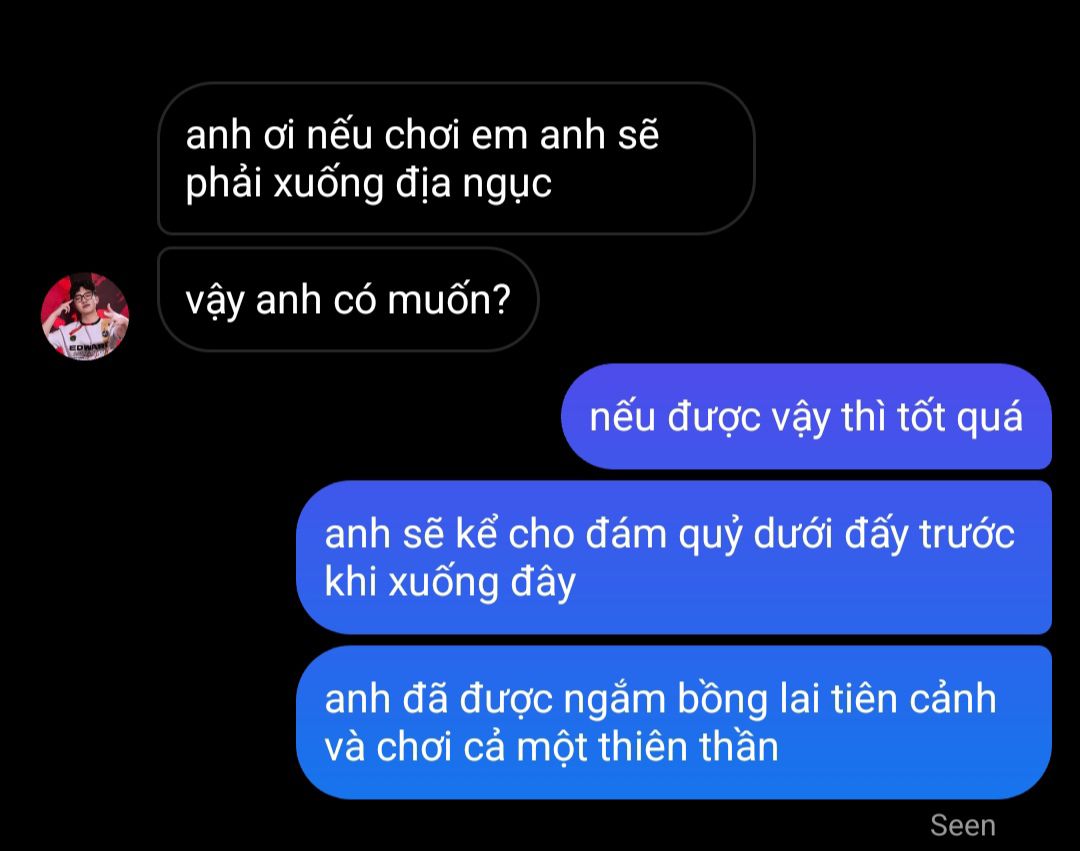Click the words 'phải xuống địa ngục'

point(368,185)
